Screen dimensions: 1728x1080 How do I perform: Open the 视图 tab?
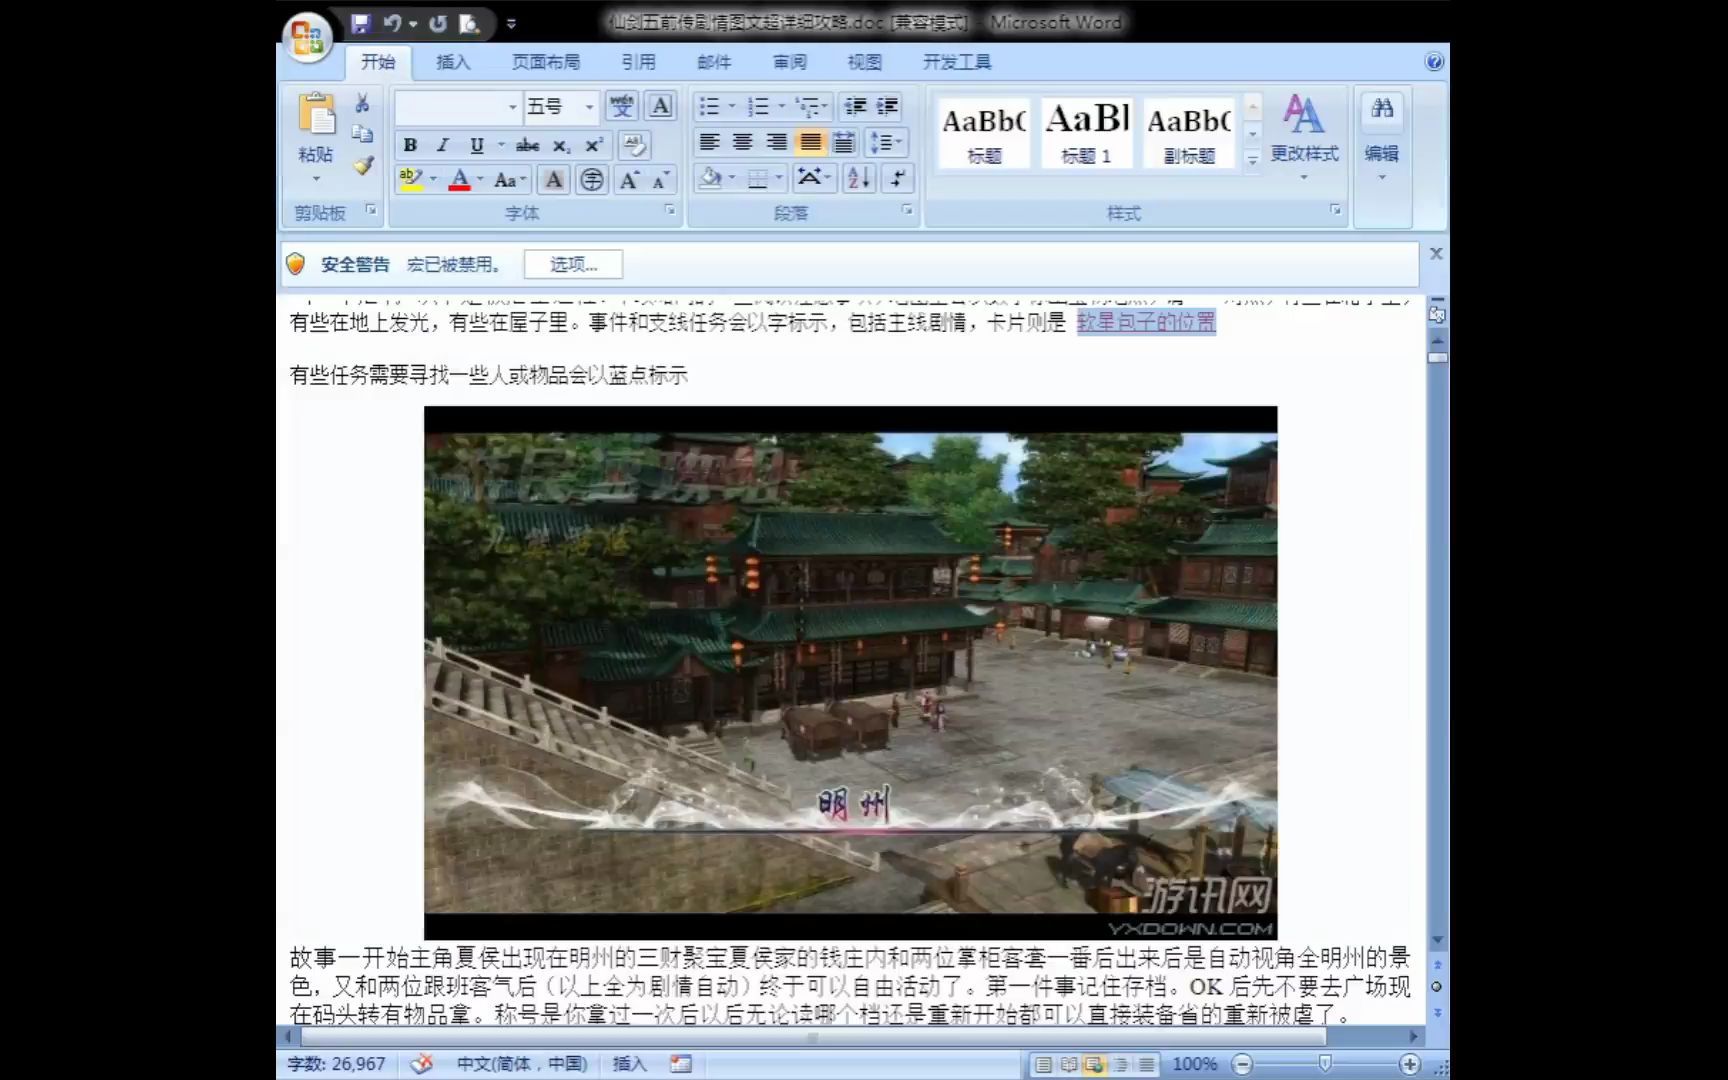tap(865, 62)
